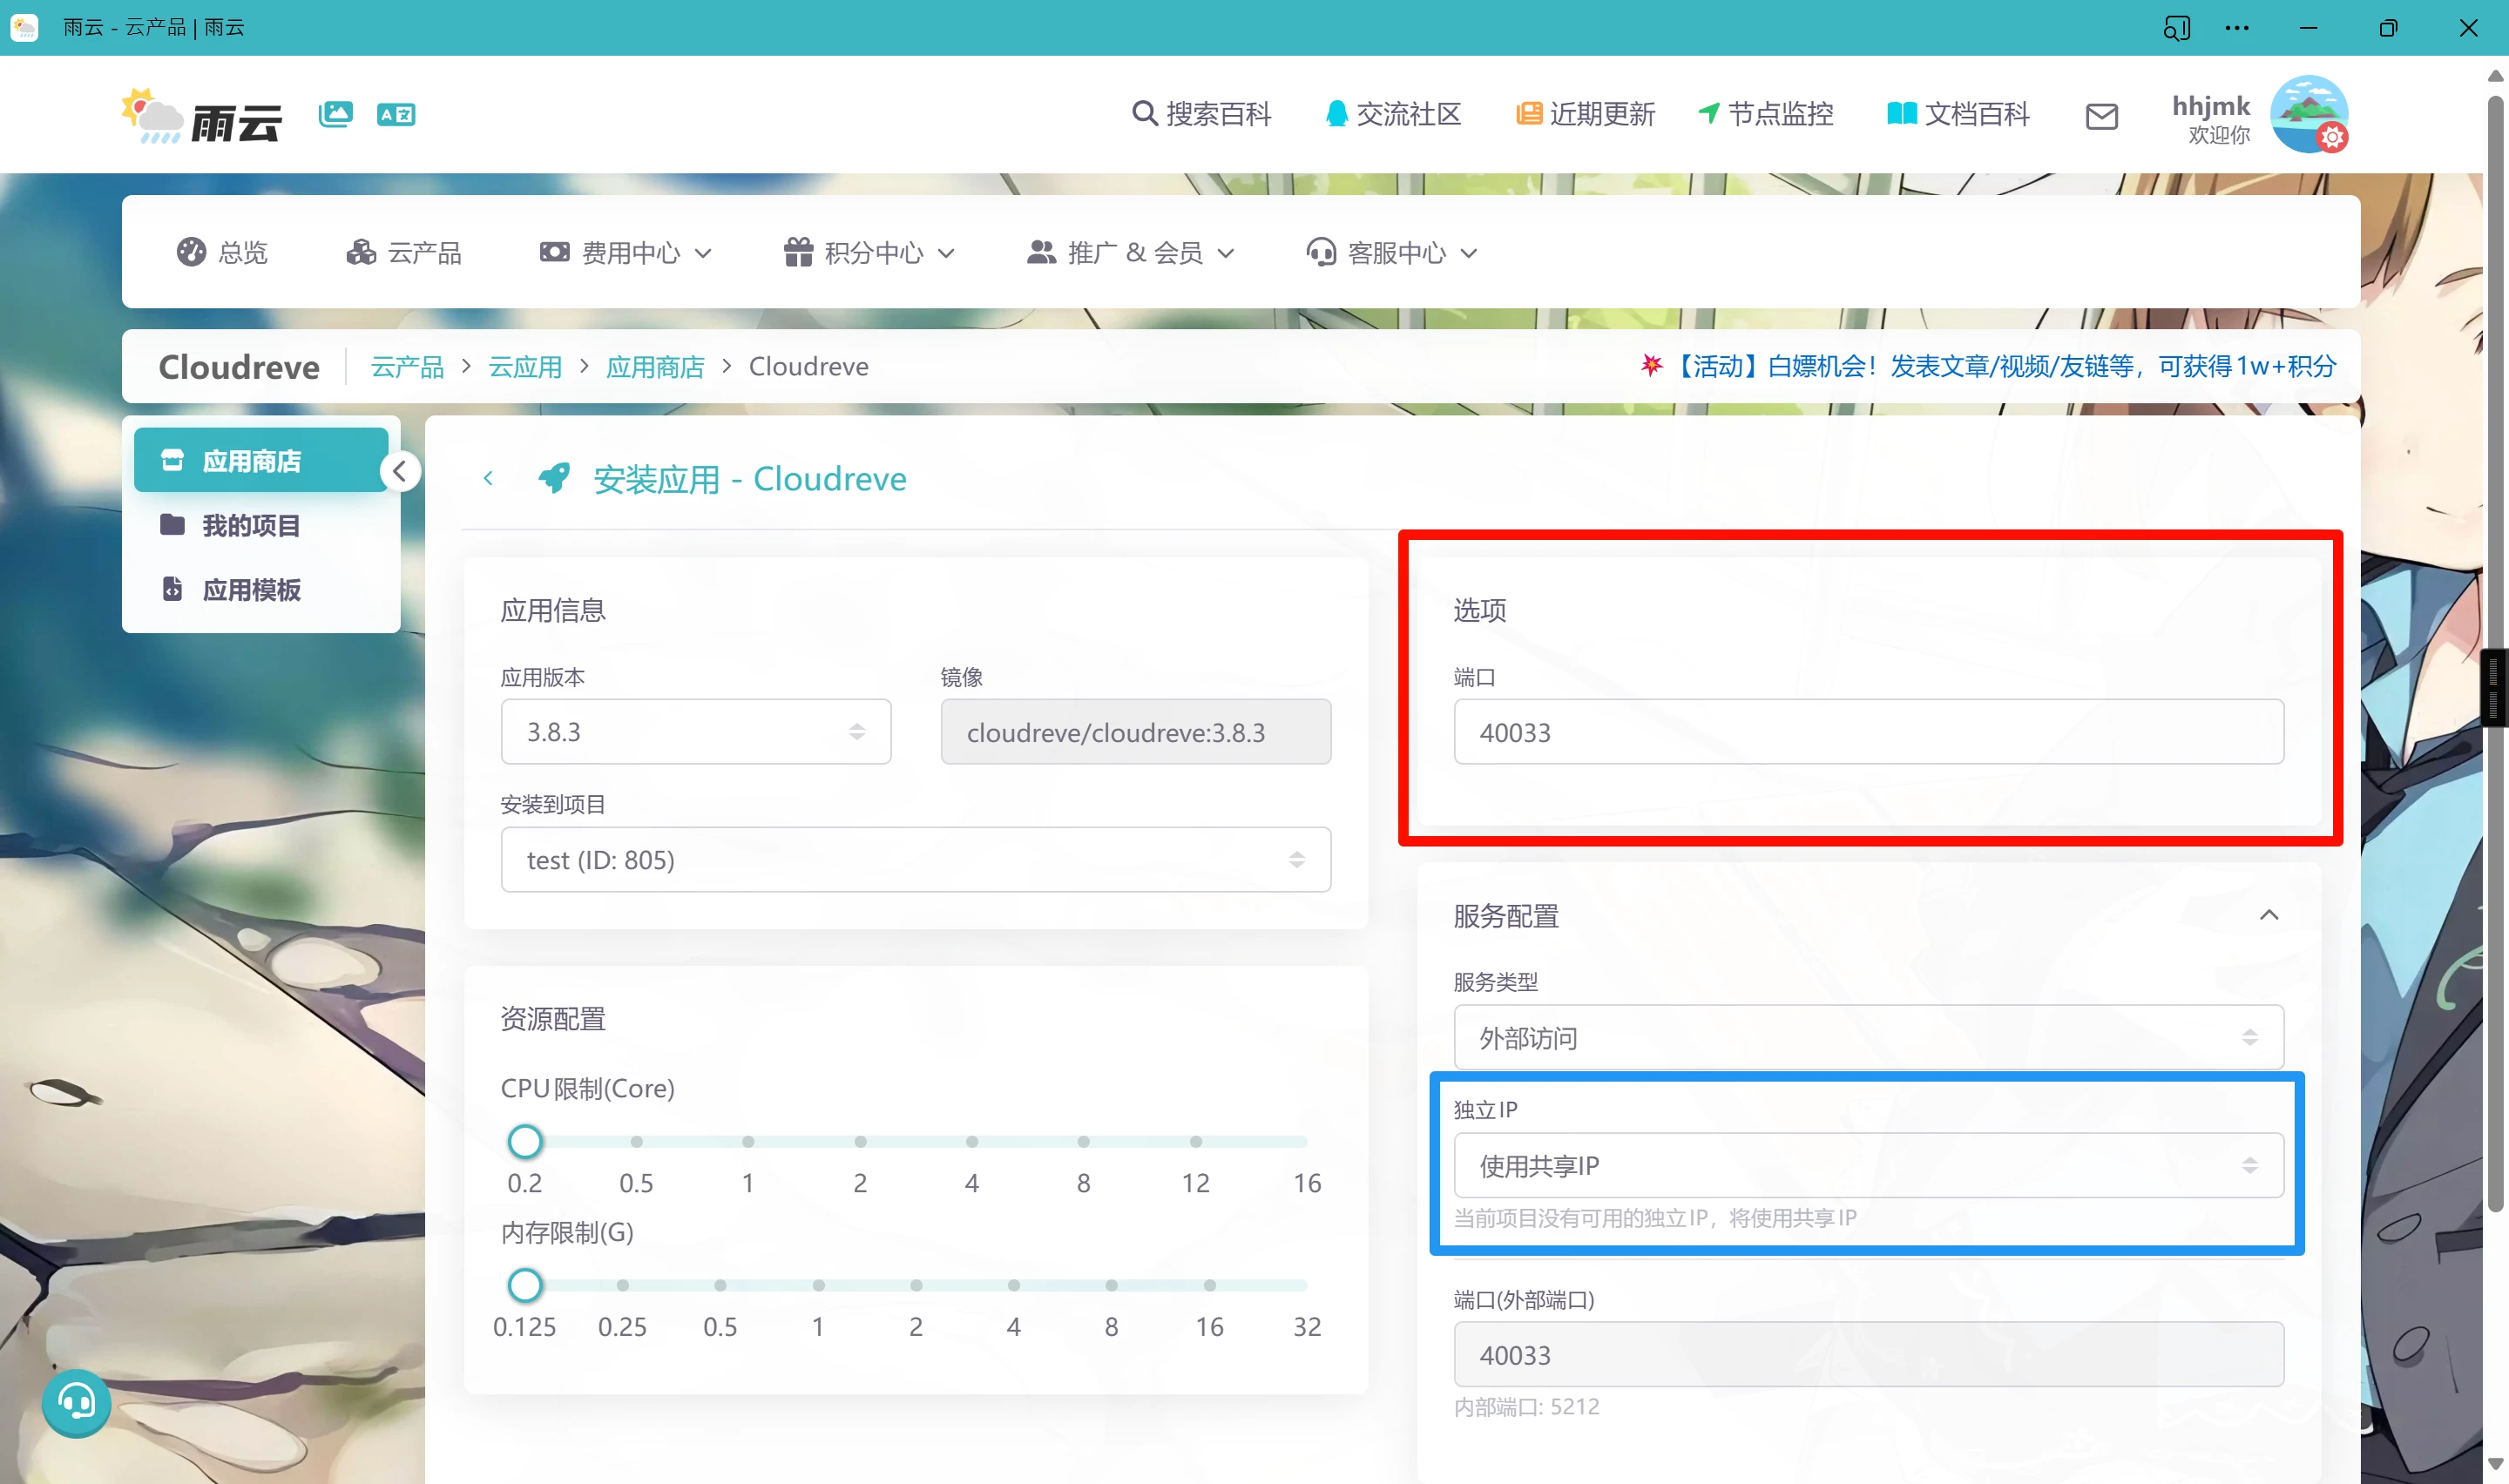Set CPU limit slider to 2 cores
The height and width of the screenshot is (1484, 2509).
point(860,1142)
